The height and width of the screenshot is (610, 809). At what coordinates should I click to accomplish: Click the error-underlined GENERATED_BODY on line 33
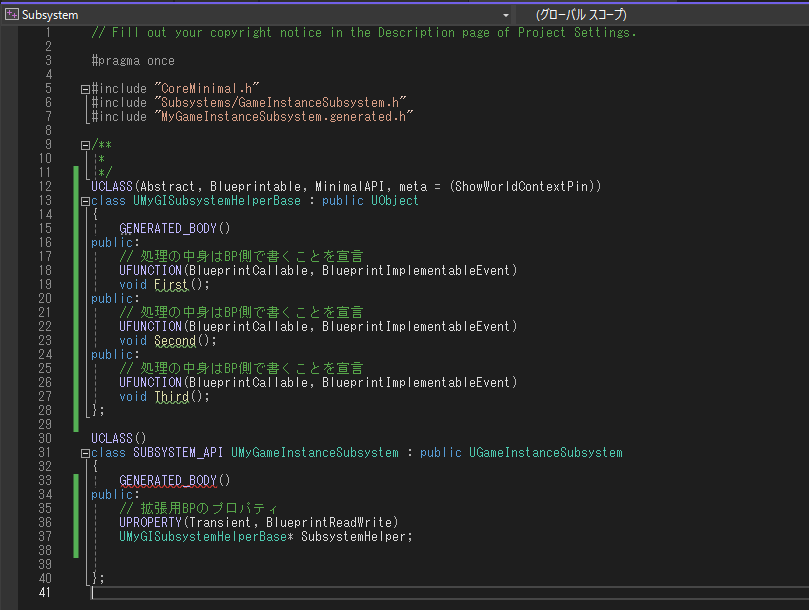click(x=168, y=481)
